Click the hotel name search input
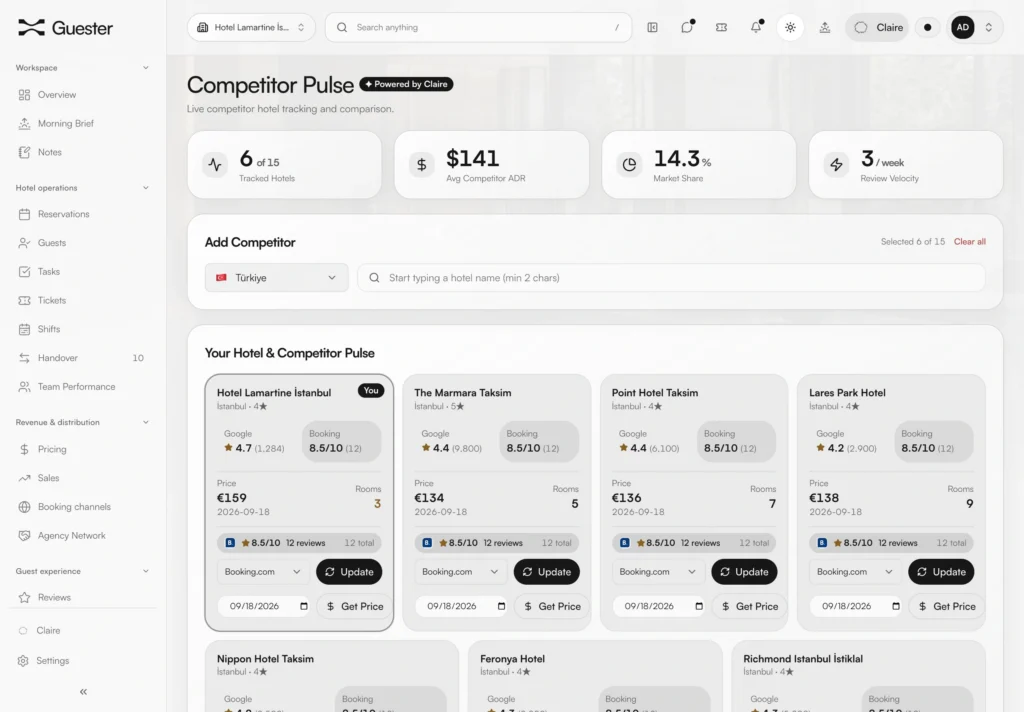Screen dimensions: 1024x712 pyautogui.click(x=671, y=278)
